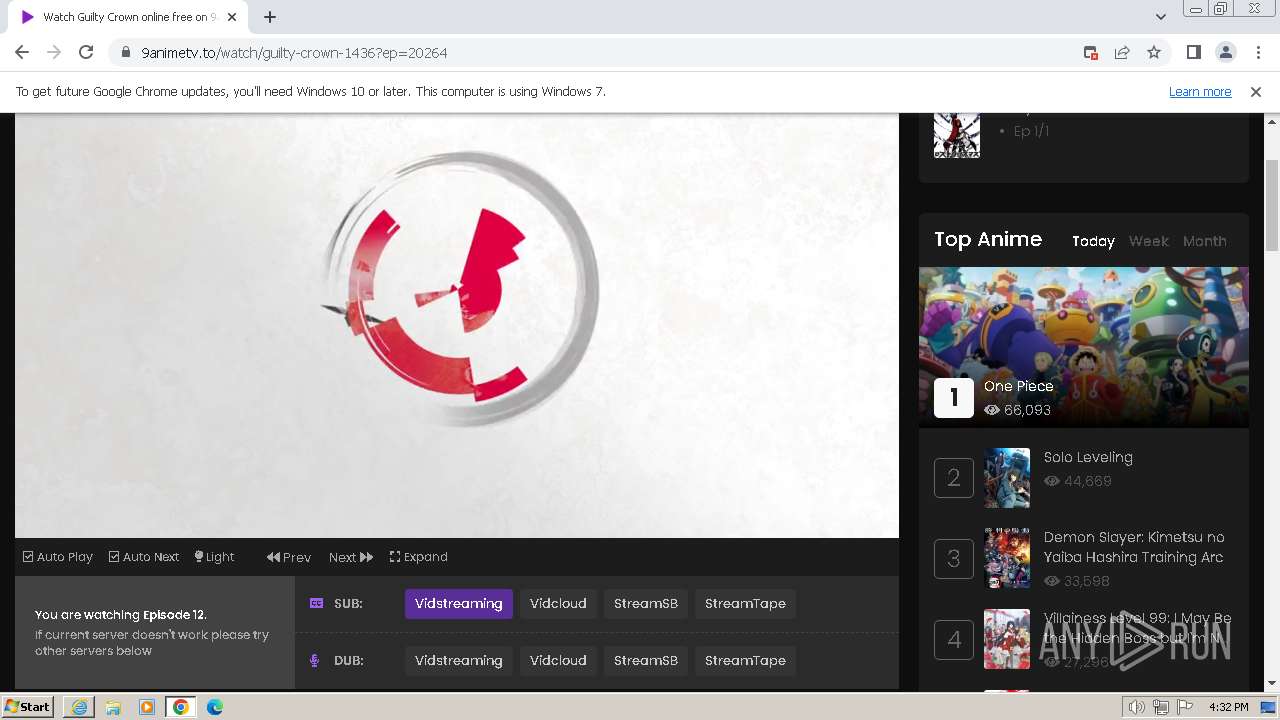Open the media player taskbar icon

click(147, 707)
